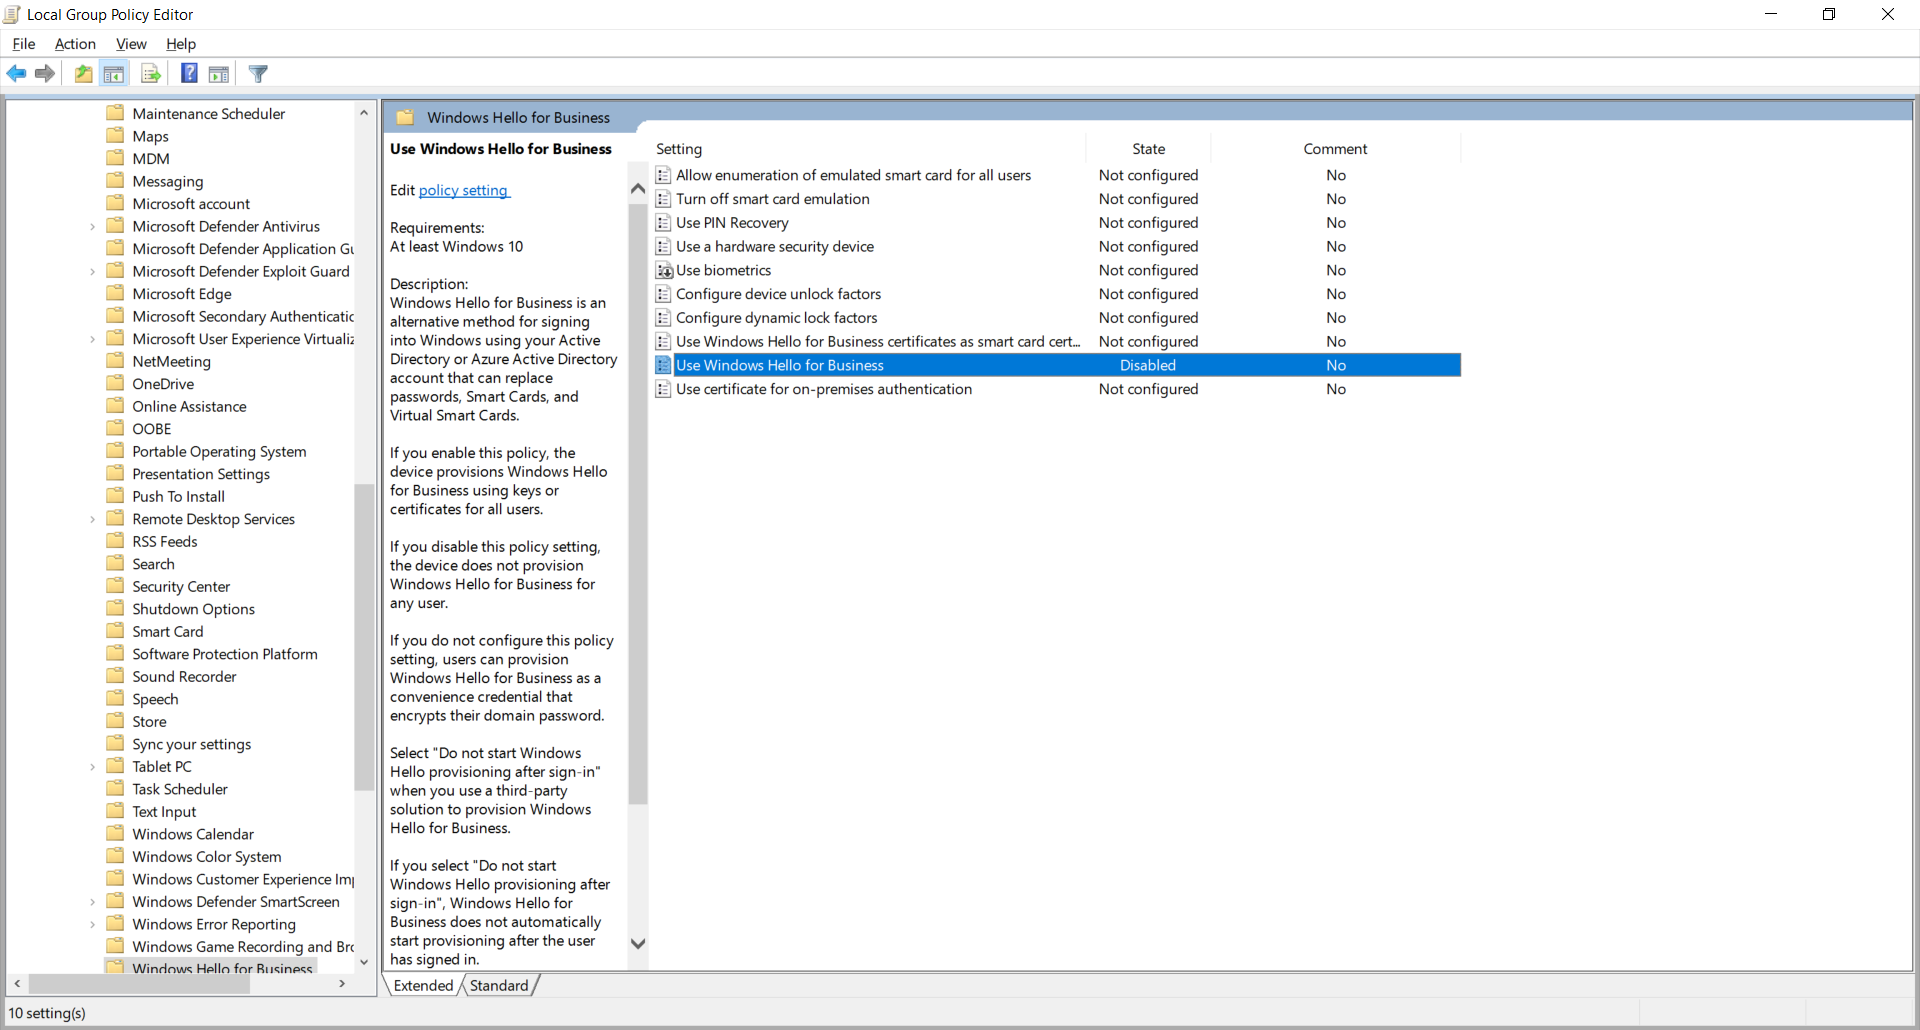Viewport: 1920px width, 1030px height.
Task: Select Use certificate for on-premises authentication row
Action: point(1057,389)
